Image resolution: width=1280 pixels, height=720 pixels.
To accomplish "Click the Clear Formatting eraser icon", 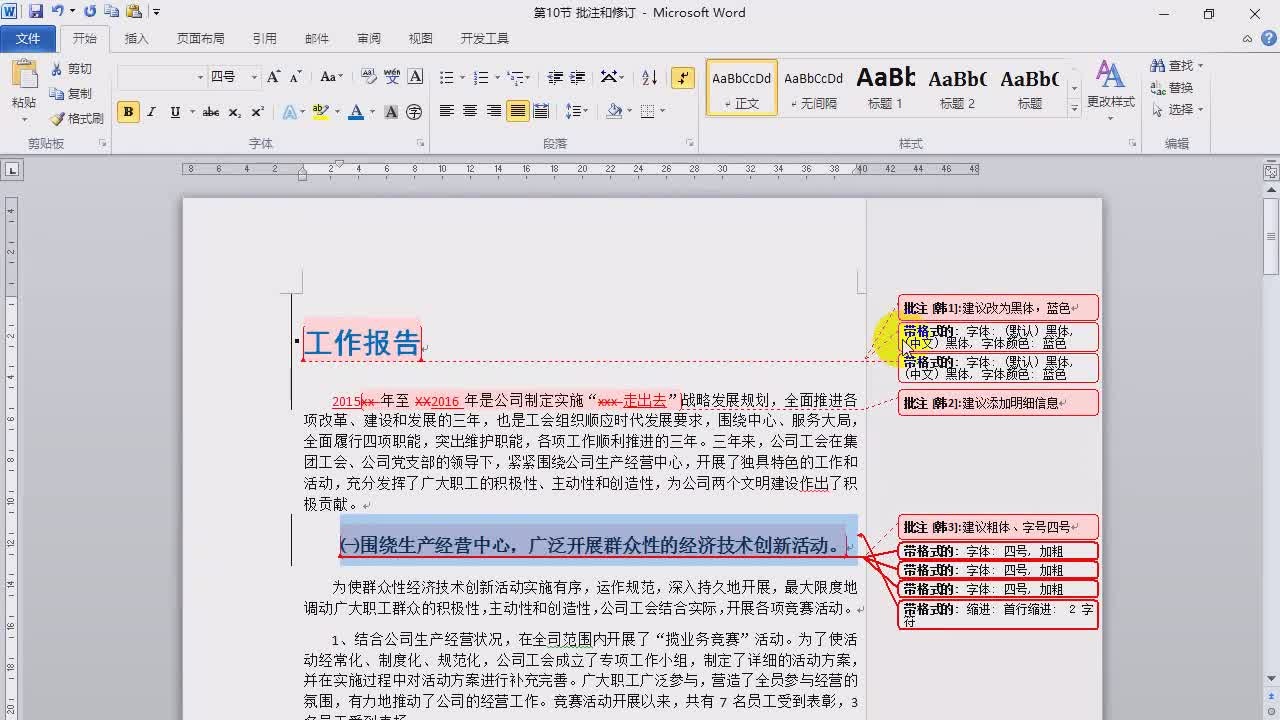I will click(x=368, y=77).
